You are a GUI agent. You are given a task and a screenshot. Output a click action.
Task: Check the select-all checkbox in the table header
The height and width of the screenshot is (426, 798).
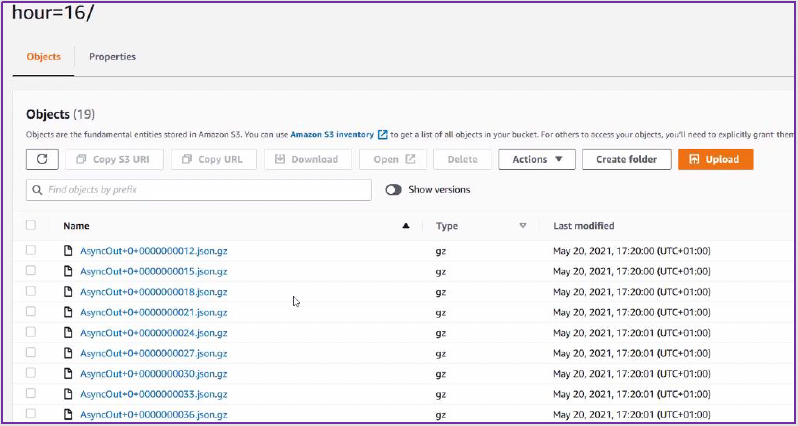[x=31, y=226]
